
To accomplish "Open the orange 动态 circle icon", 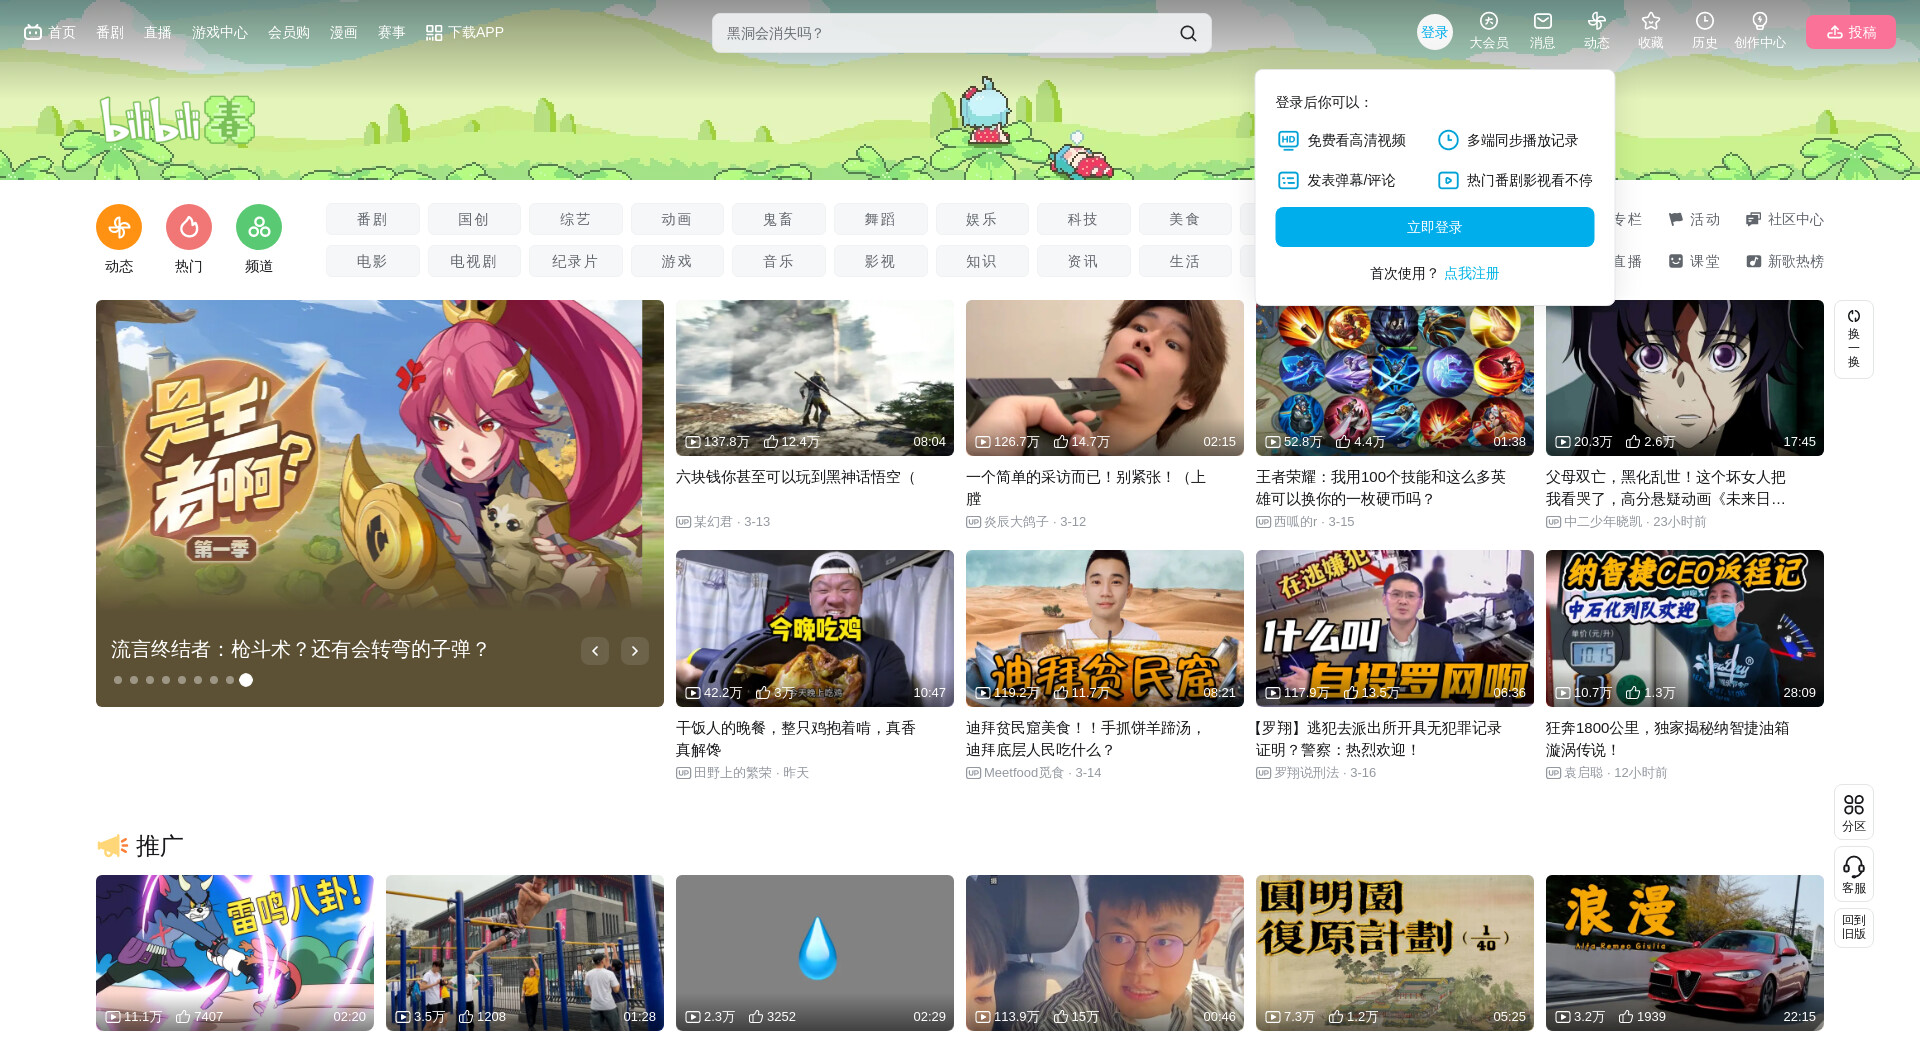I will click(x=119, y=227).
